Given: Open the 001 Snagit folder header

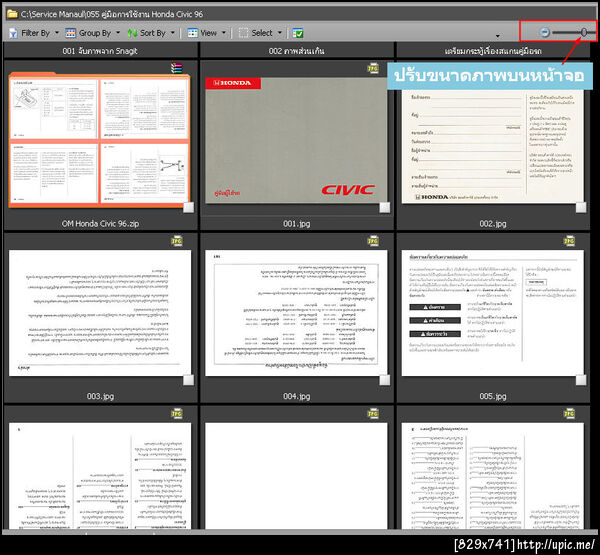Looking at the screenshot, I should tap(100, 51).
